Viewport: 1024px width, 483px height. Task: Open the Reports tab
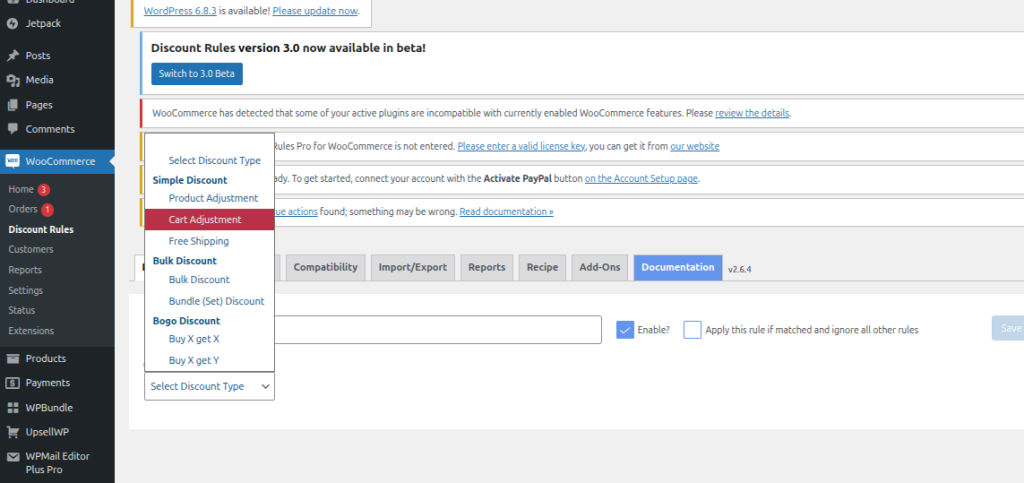pyautogui.click(x=487, y=268)
